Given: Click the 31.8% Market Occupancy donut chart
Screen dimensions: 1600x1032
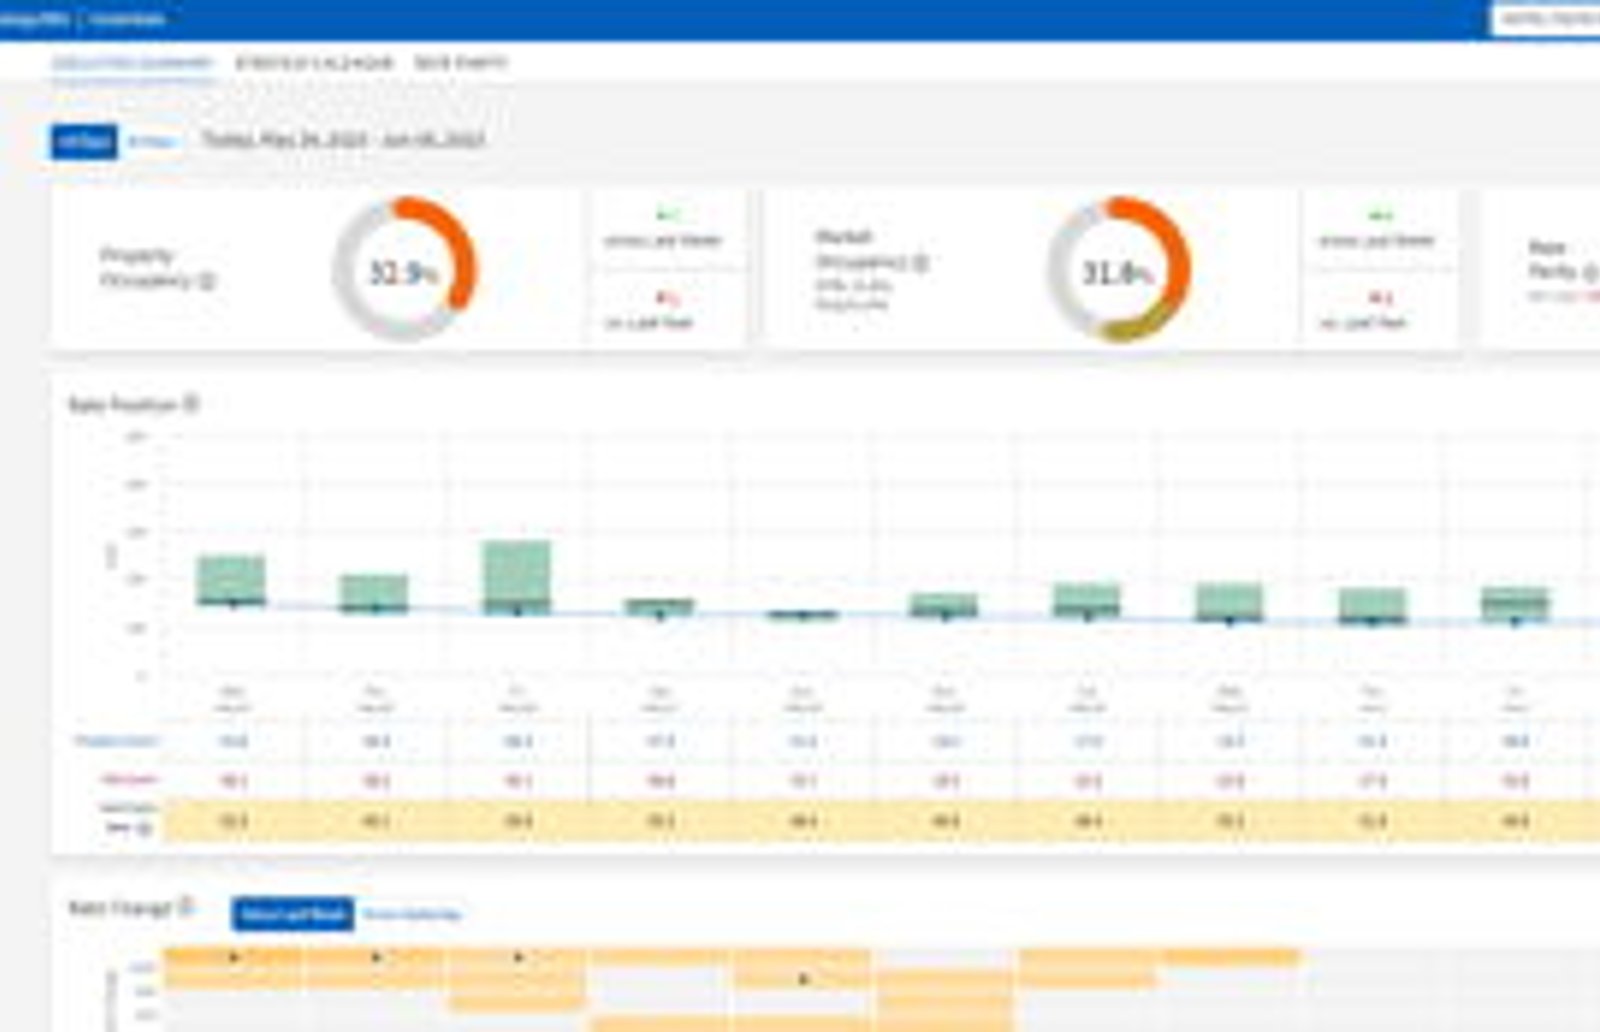Looking at the screenshot, I should pyautogui.click(x=1119, y=270).
